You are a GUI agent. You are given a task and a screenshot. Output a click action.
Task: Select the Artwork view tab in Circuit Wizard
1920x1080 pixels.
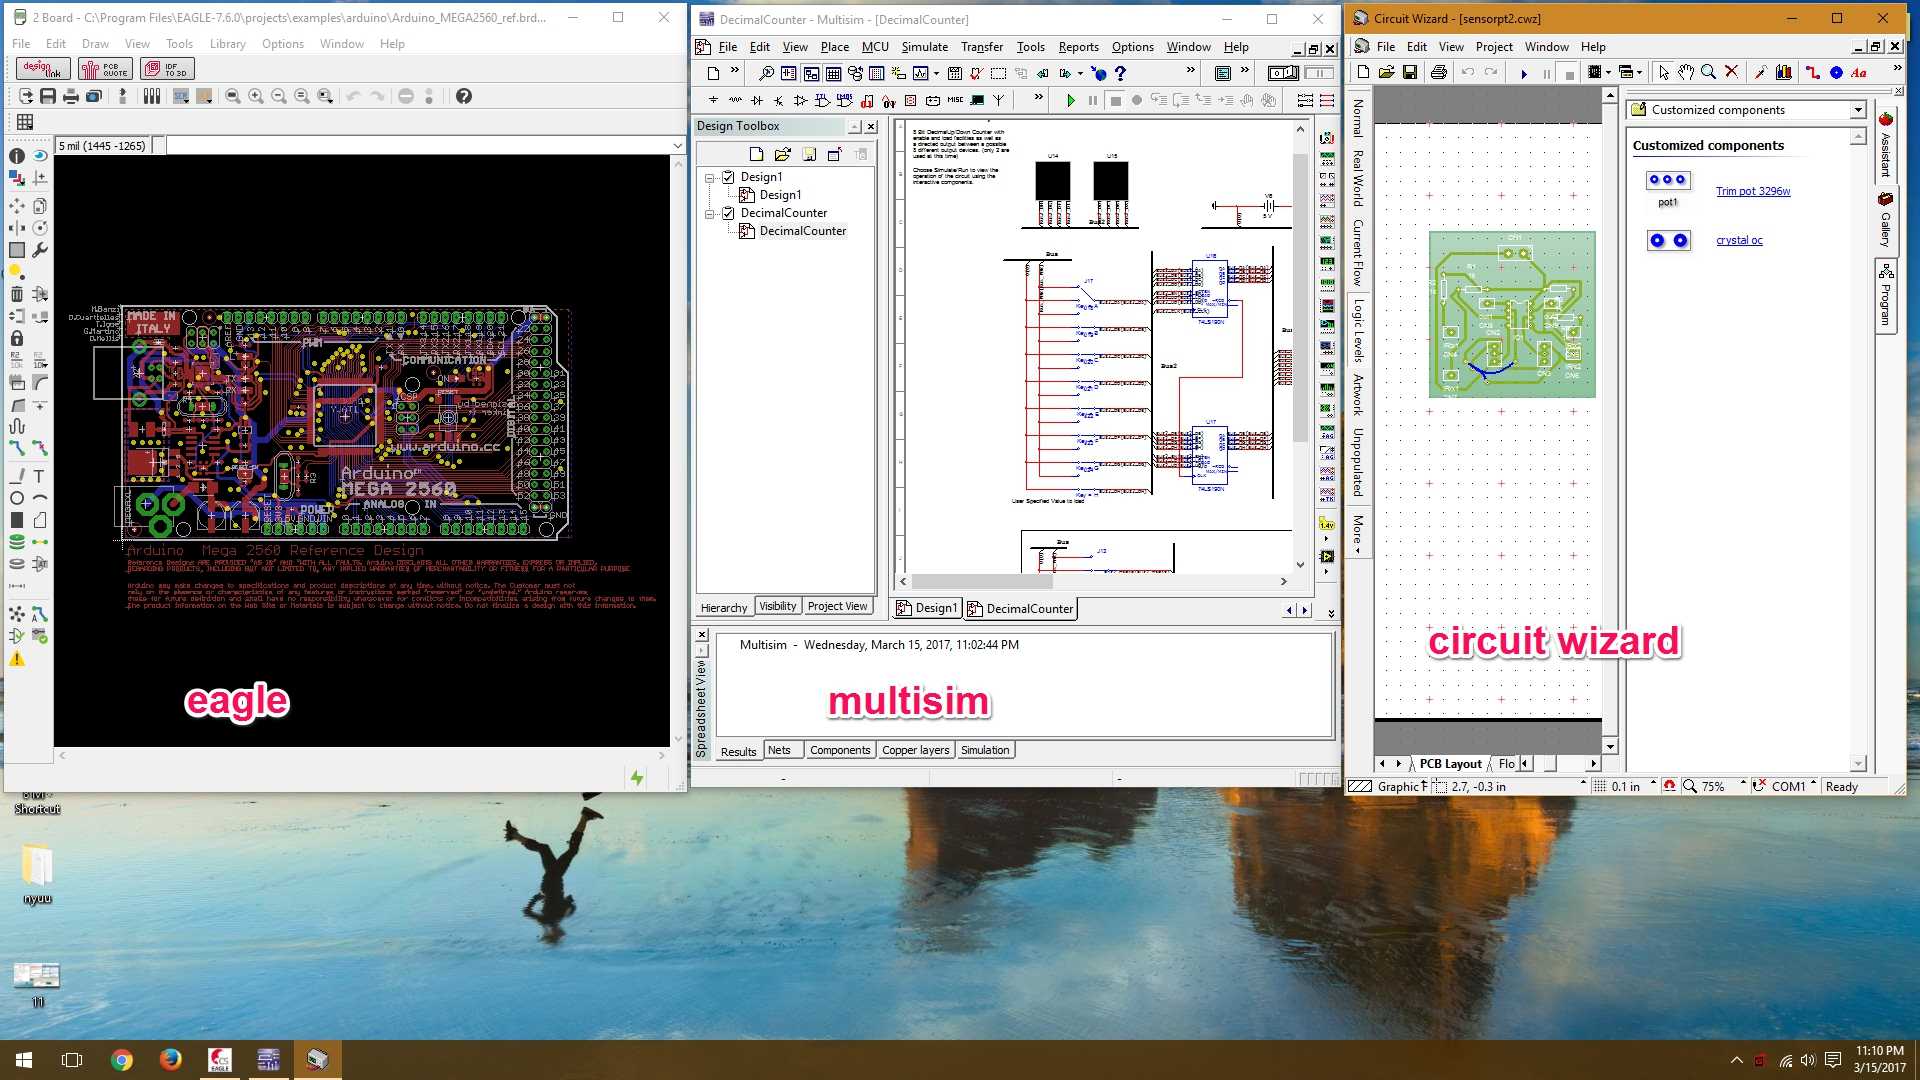click(x=1357, y=394)
